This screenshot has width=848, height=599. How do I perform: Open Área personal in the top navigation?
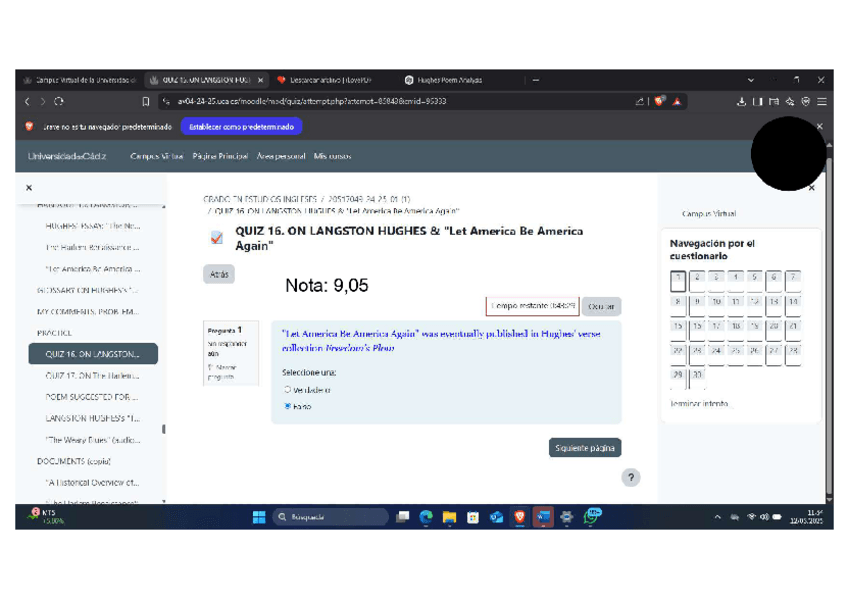point(281,156)
